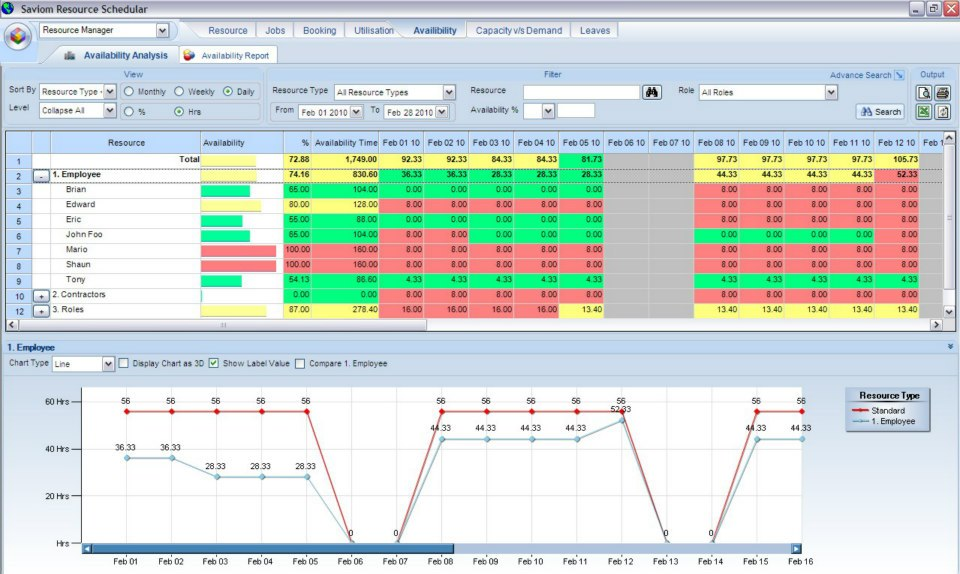Click the Availability Analysis chart icon
The image size is (960, 574).
point(70,55)
